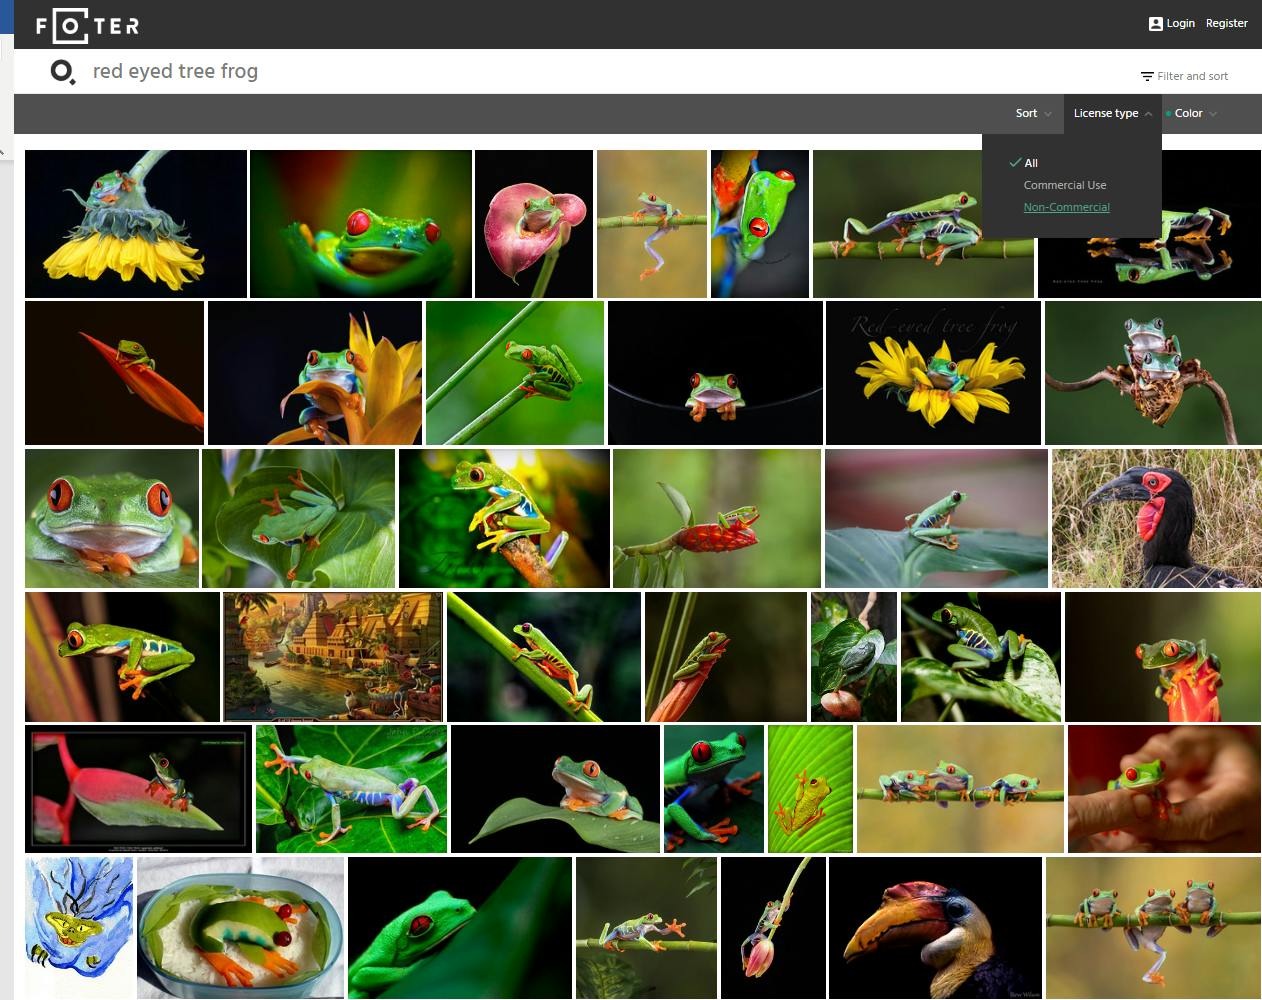Click Filter and sort text
The height and width of the screenshot is (1000, 1262).
[x=1192, y=76]
